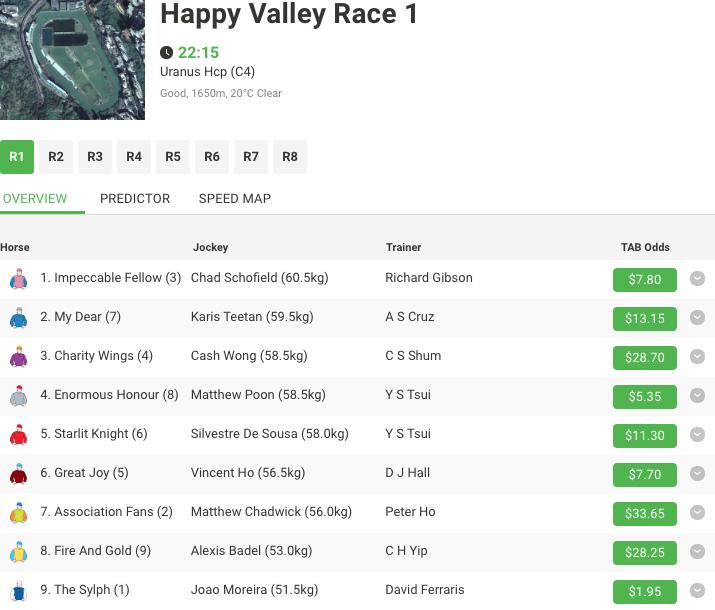Click Association Fans' yellow silks icon
Screen dimensions: 715x610
(18, 513)
